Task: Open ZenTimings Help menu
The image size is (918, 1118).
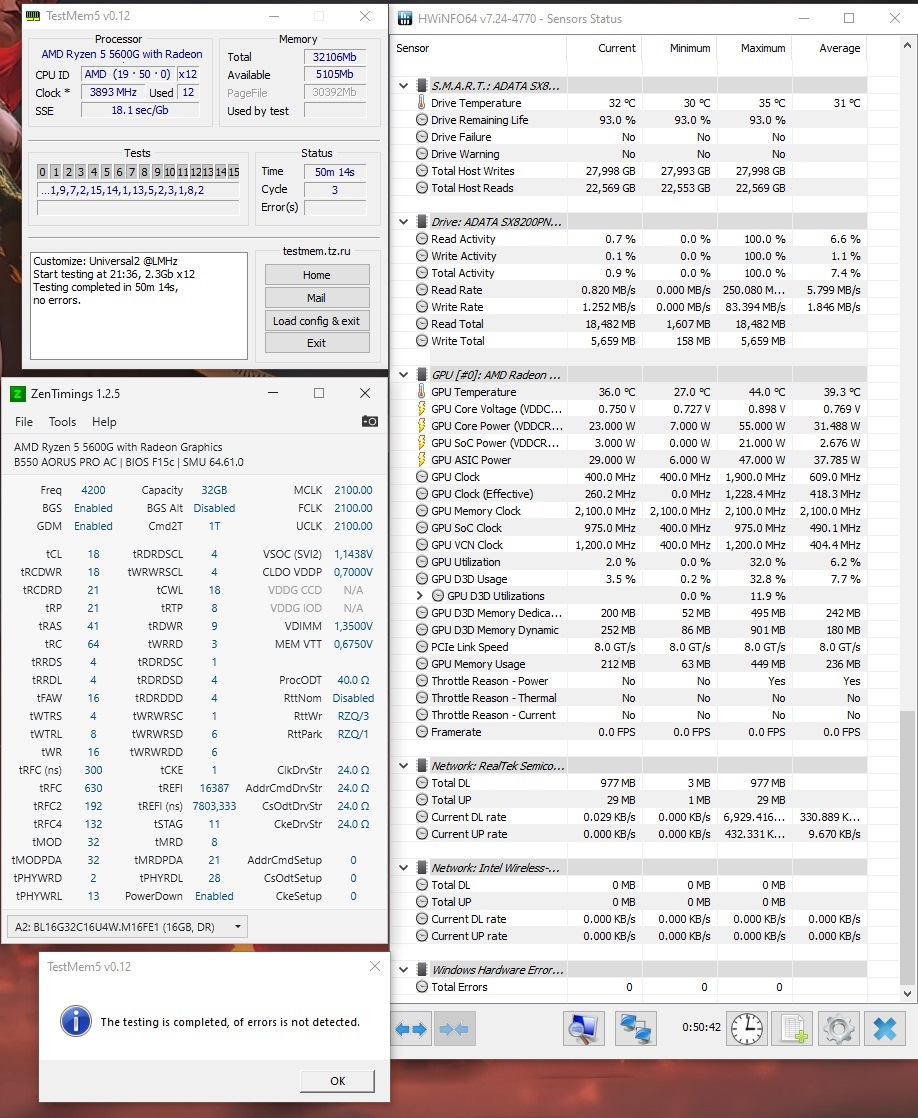Action: click(x=104, y=421)
